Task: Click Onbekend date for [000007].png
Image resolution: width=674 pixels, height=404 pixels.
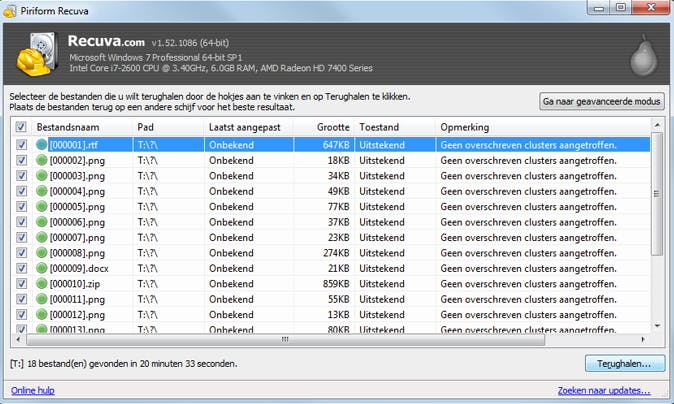Action: [231, 238]
